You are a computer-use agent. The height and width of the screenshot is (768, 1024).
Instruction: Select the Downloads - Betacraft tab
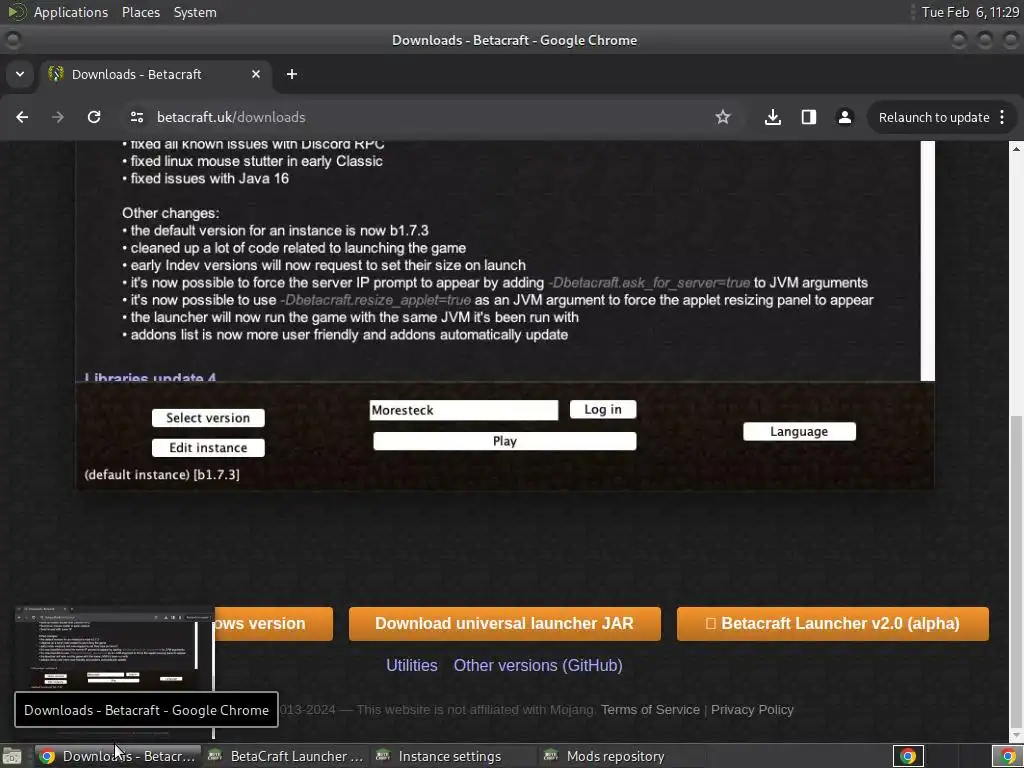pos(156,74)
